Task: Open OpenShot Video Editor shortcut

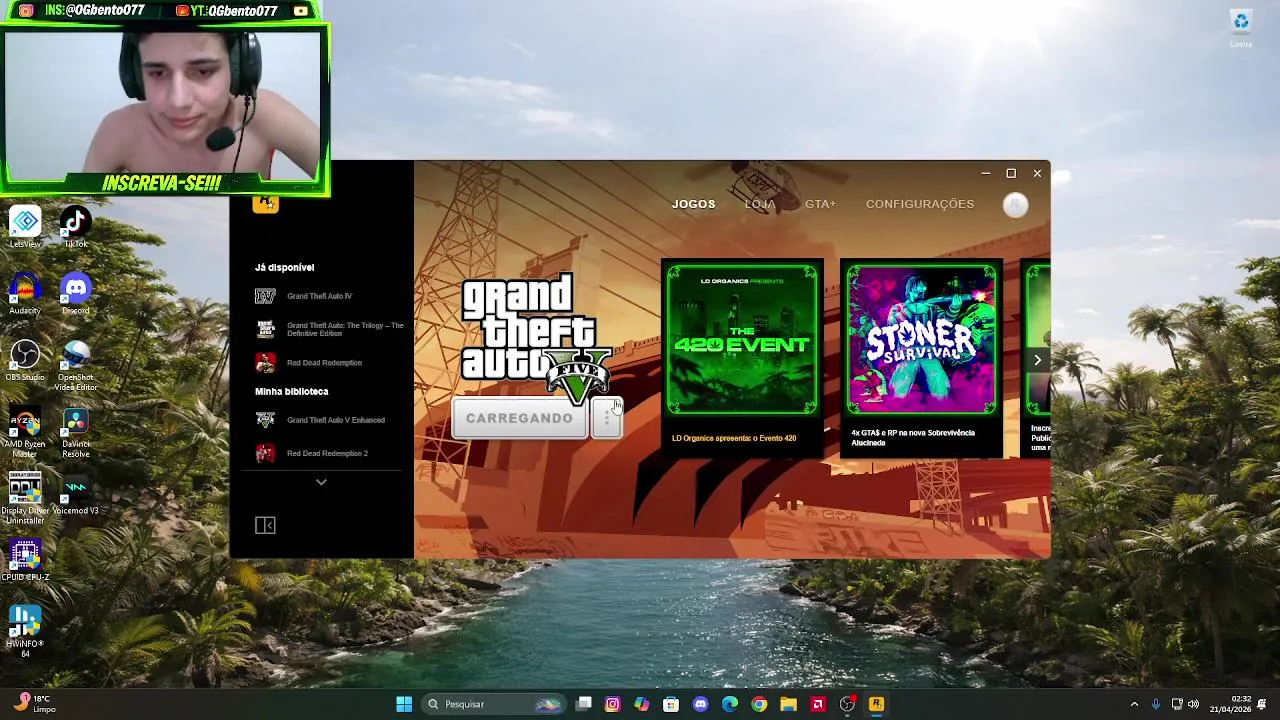Action: click(x=75, y=366)
